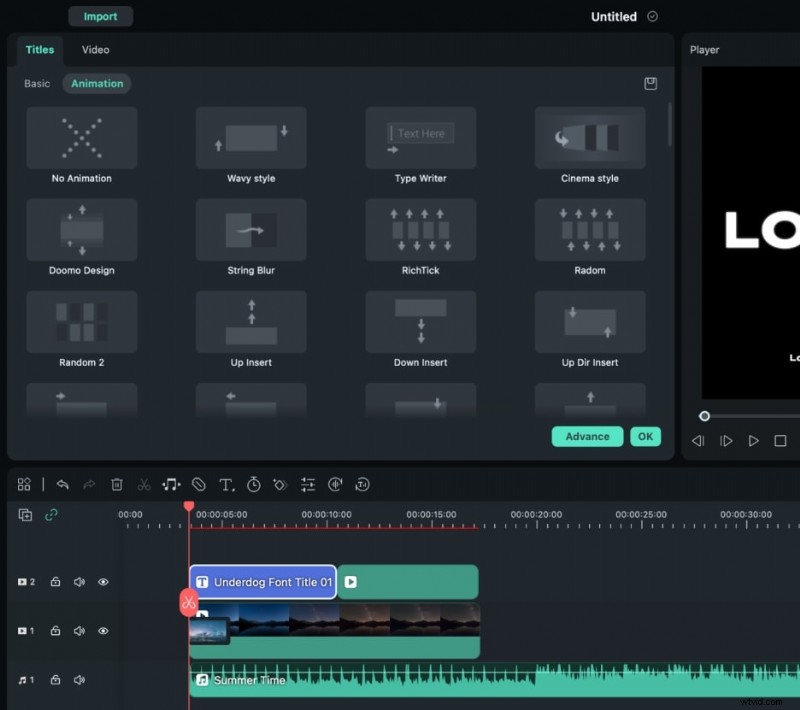Image resolution: width=800 pixels, height=710 pixels.
Task: Choose the Type Writer animation thumbnail
Action: click(x=421, y=138)
